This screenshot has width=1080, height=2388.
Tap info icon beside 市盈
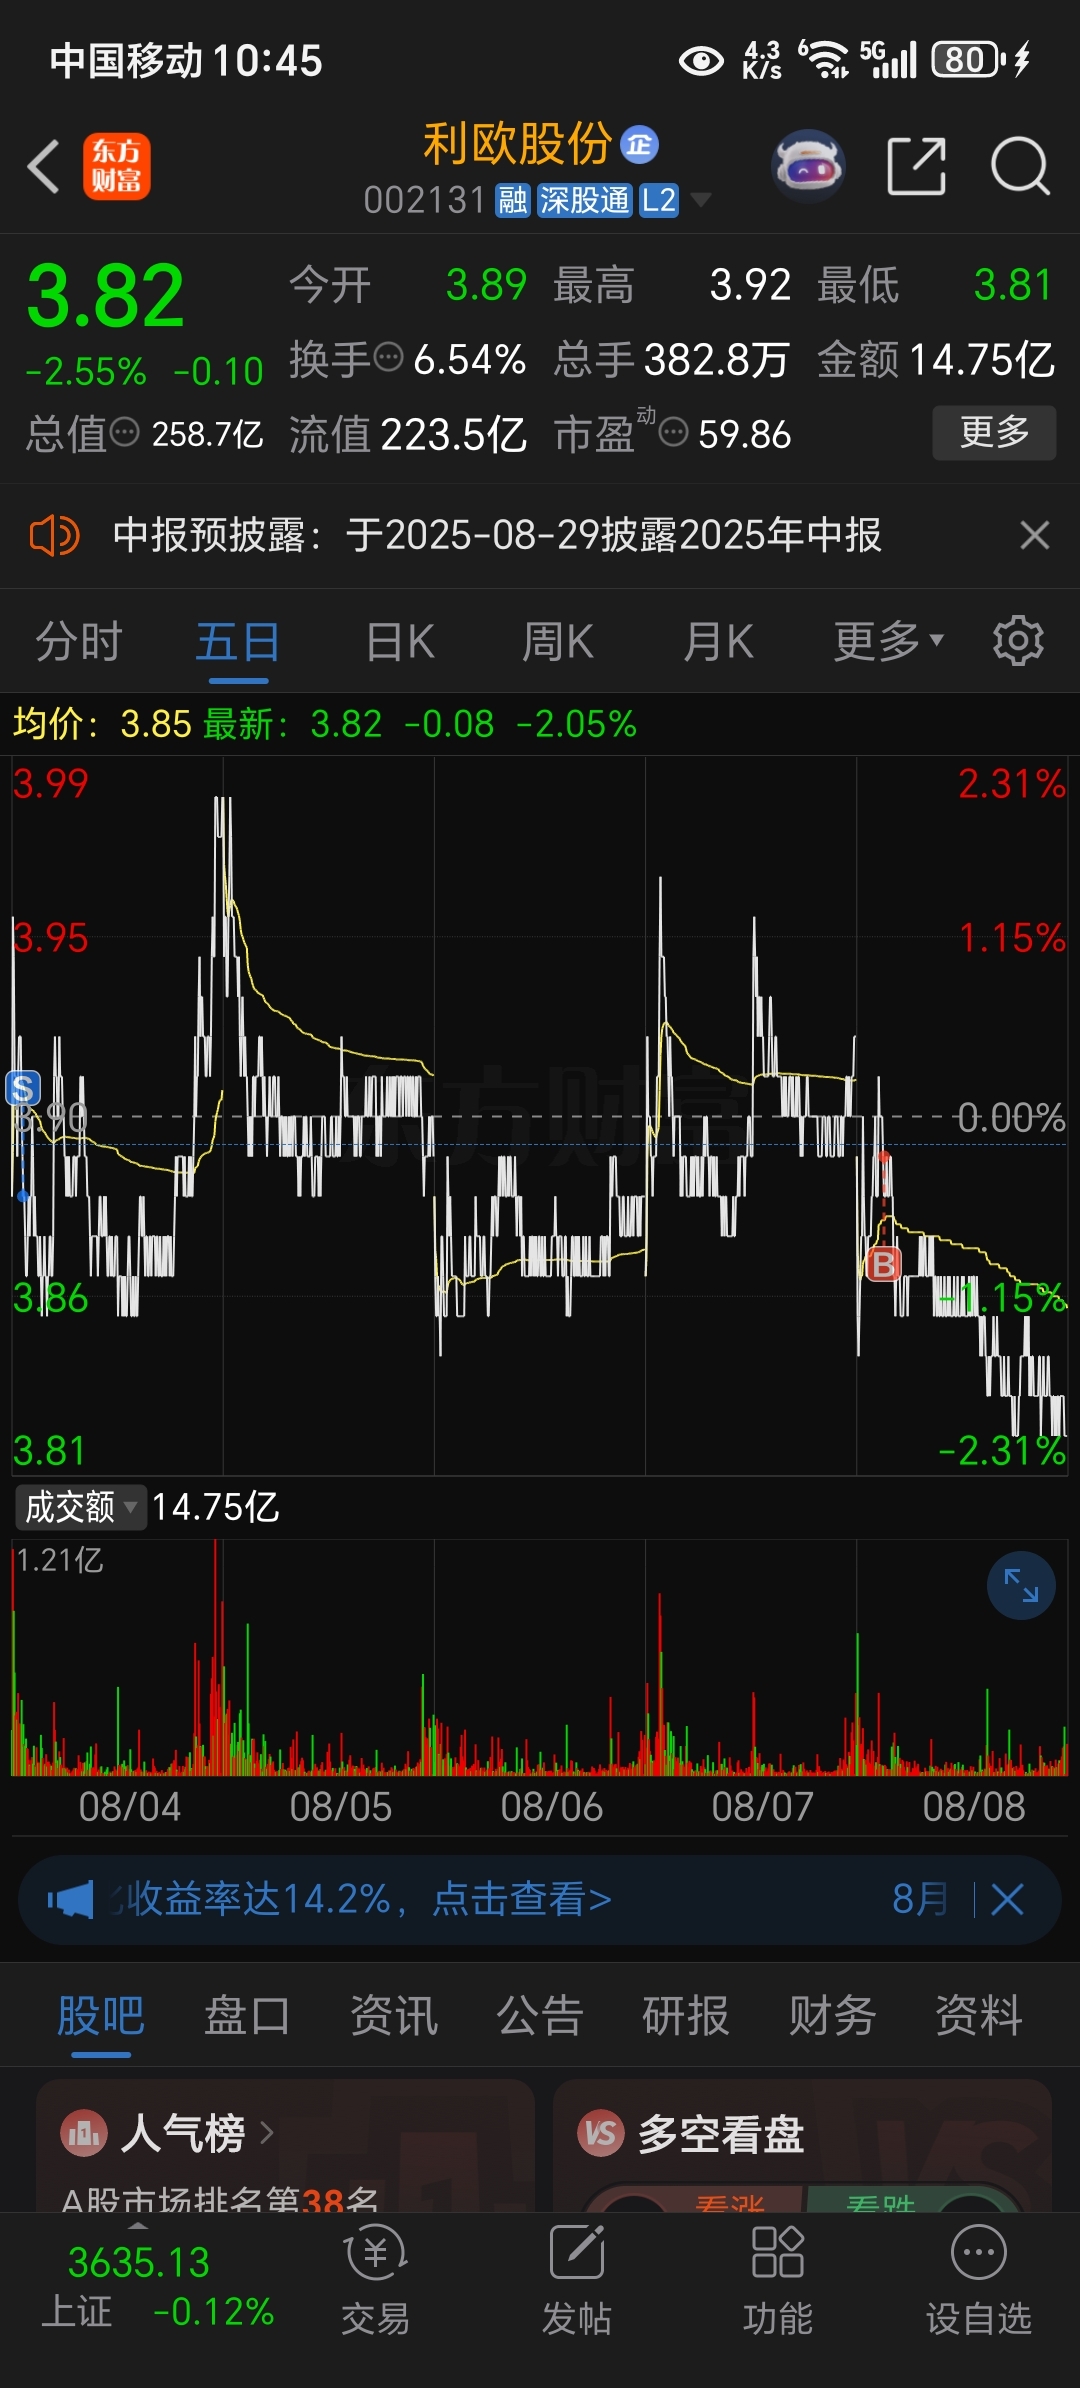[674, 432]
